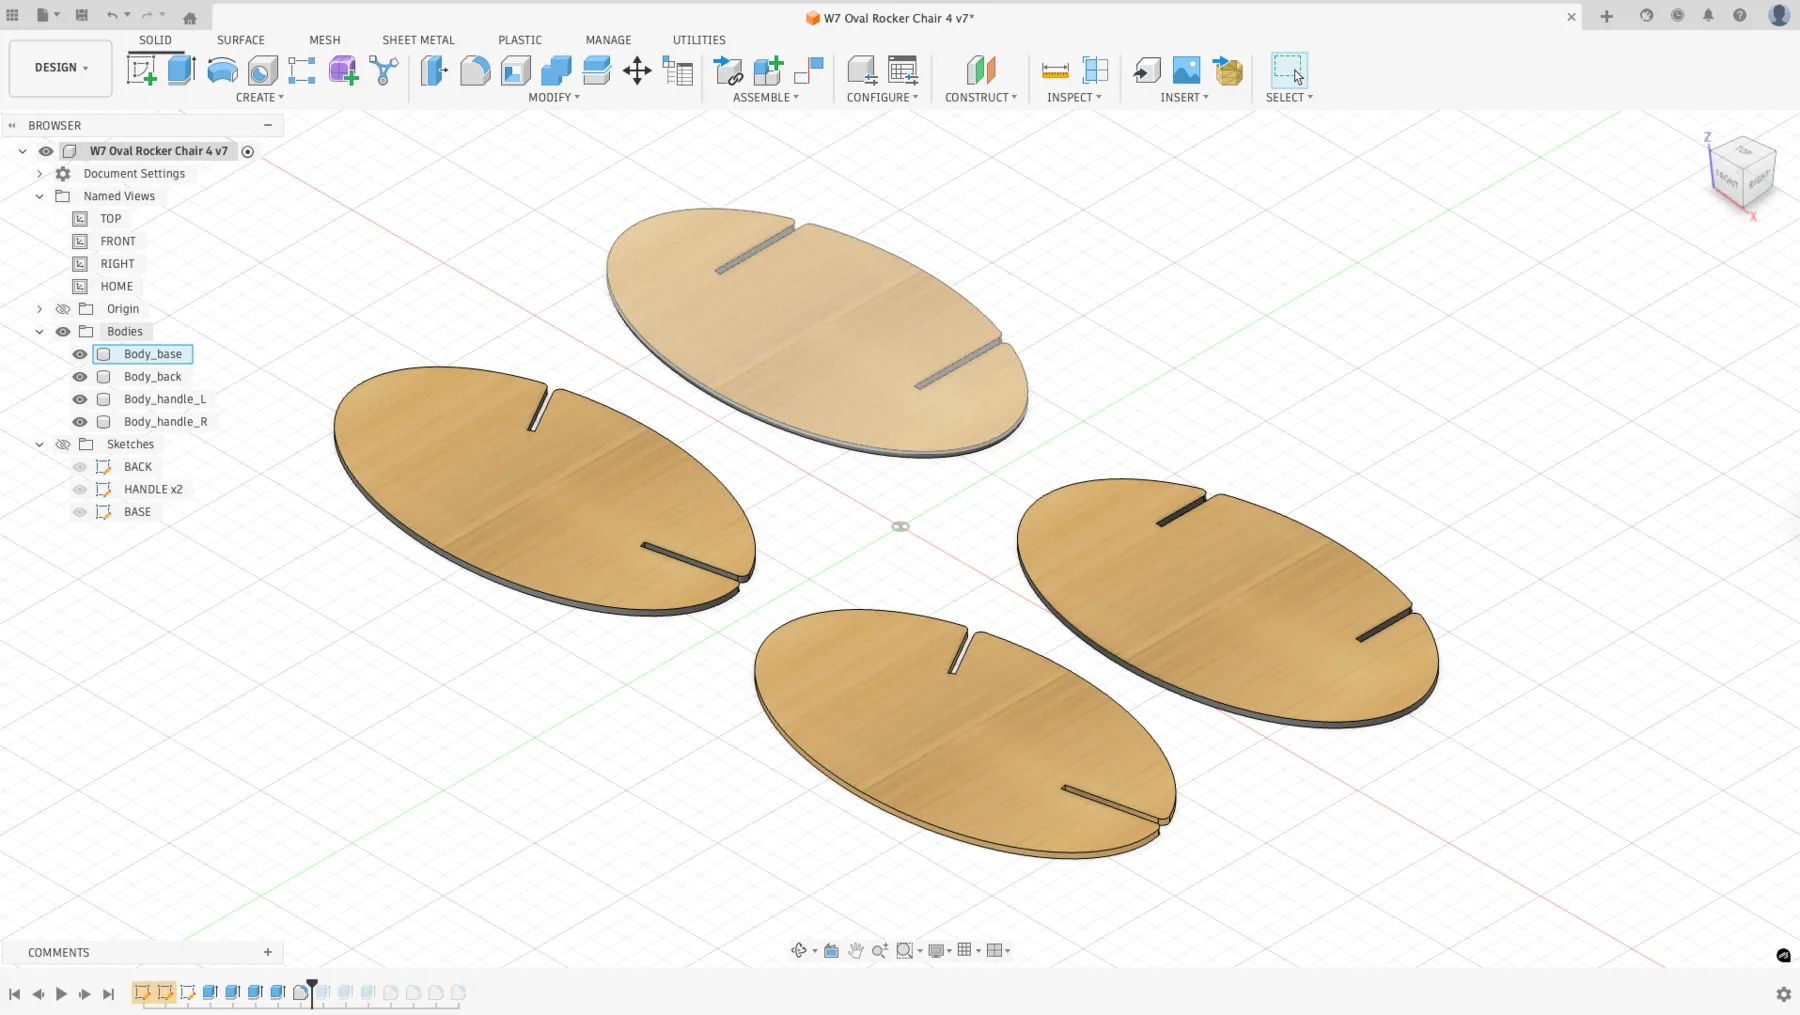Select the Move/Copy tool
This screenshot has width=1800, height=1015.
coord(637,70)
